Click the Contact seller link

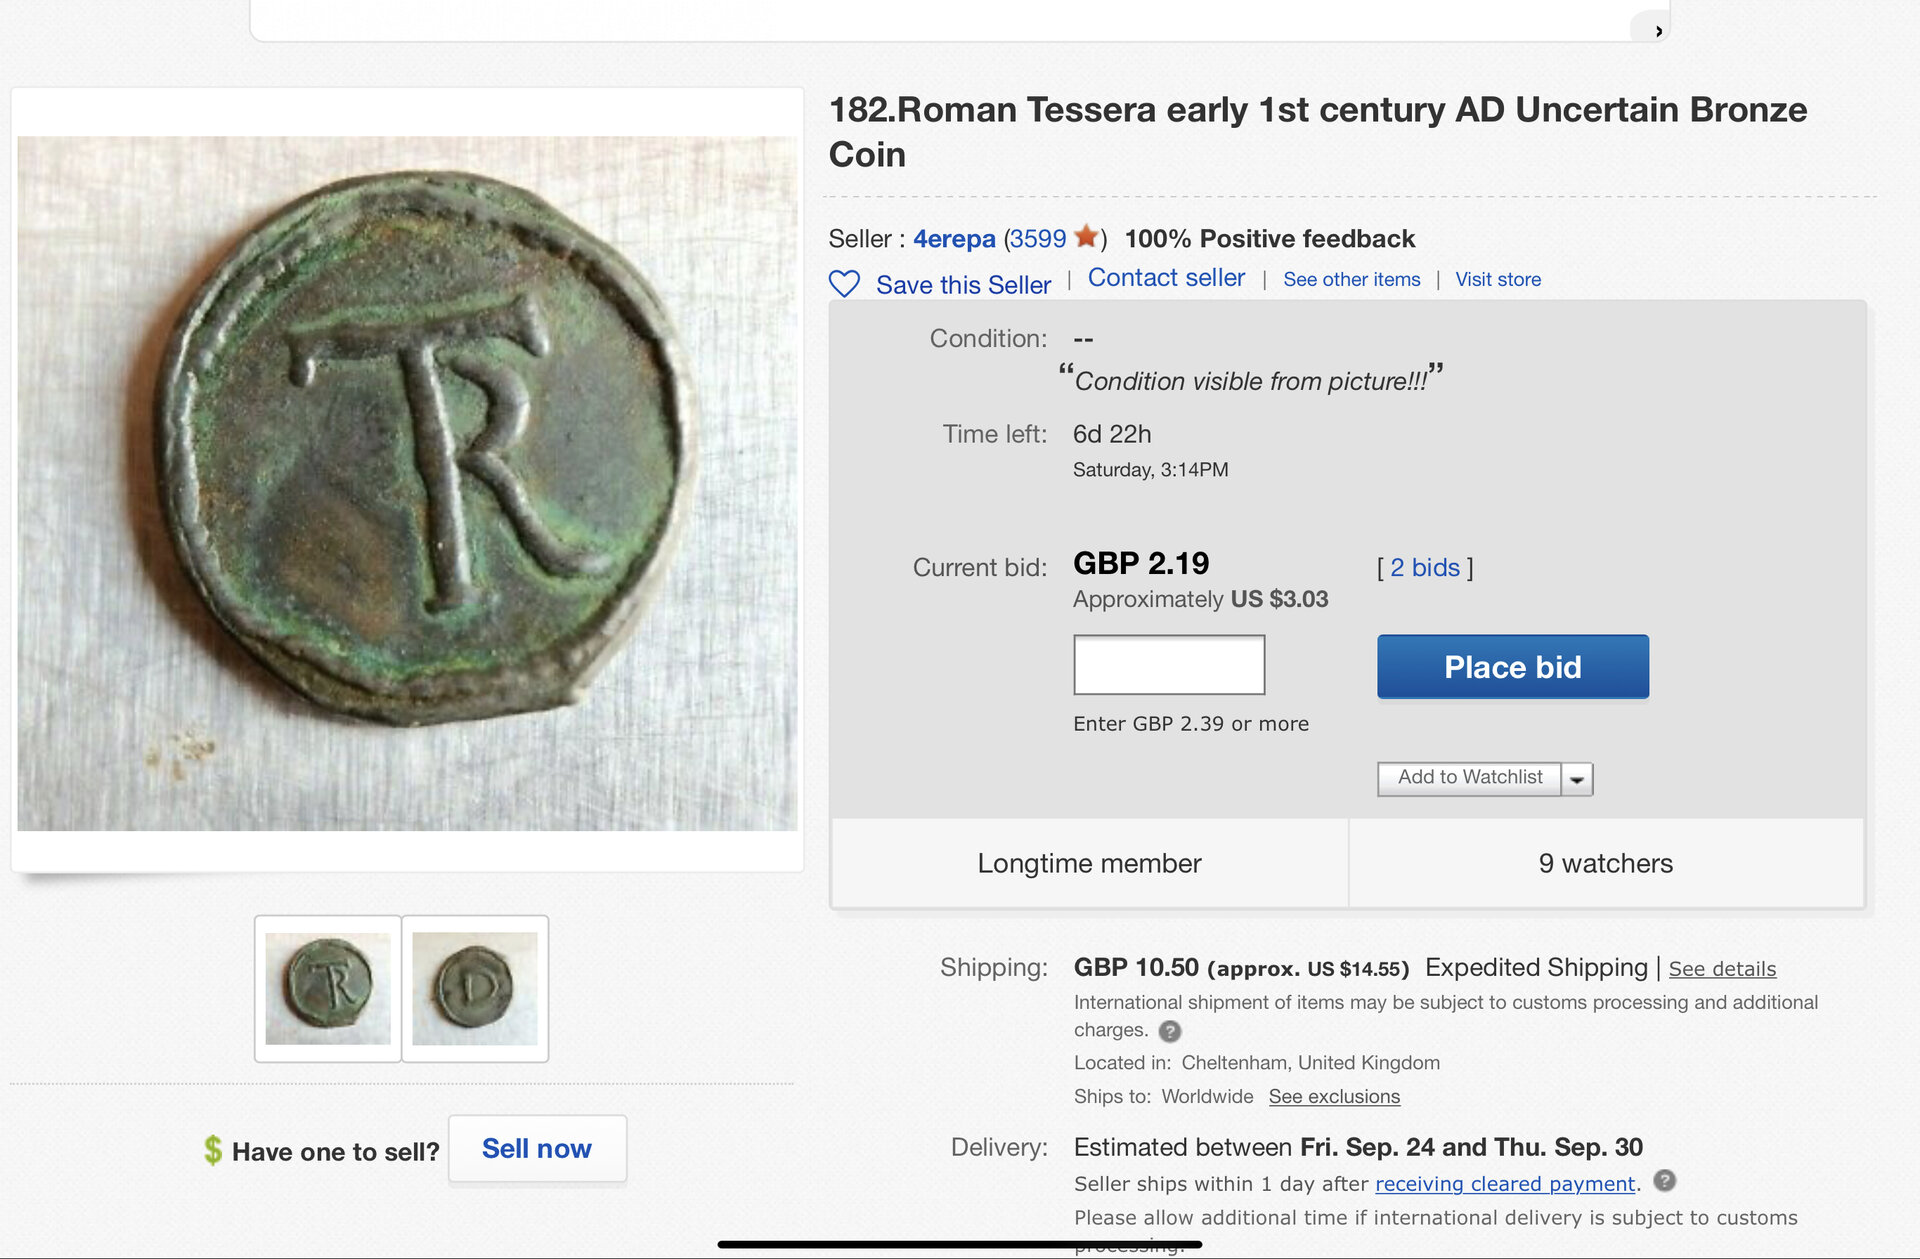pyautogui.click(x=1166, y=278)
